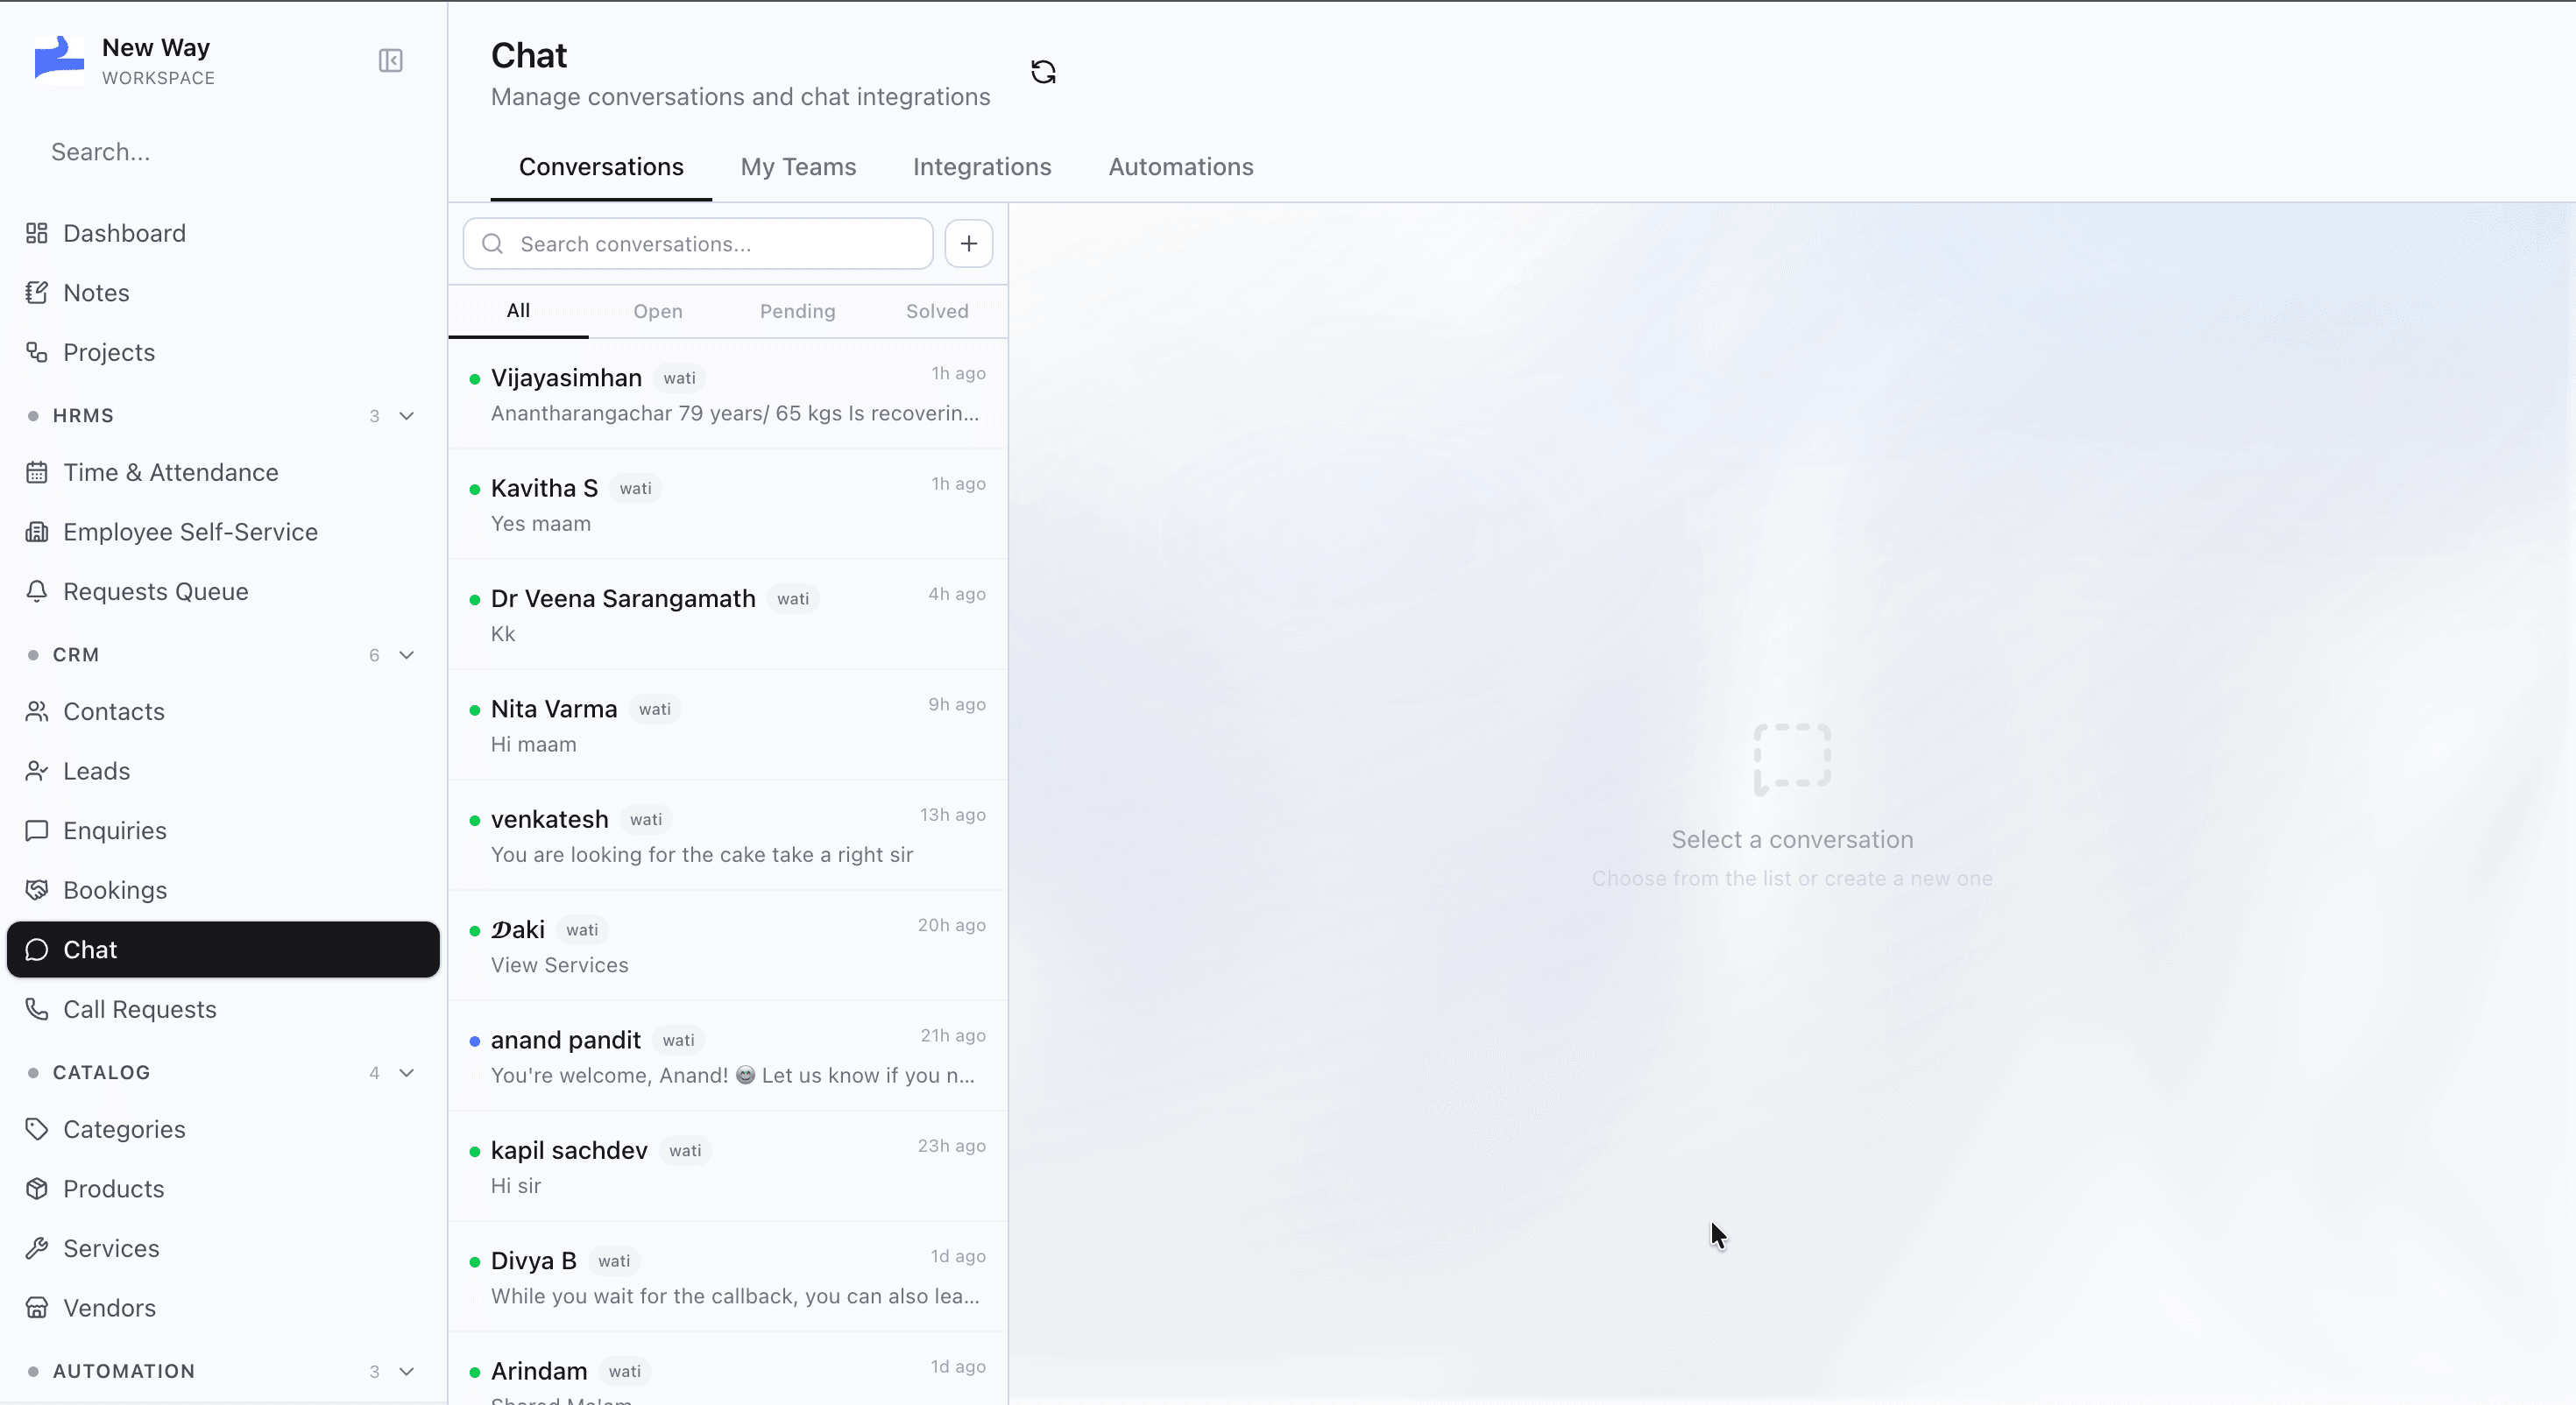Screen dimensions: 2576x1405
Task: Click the CATALOG section header
Action: point(223,1073)
